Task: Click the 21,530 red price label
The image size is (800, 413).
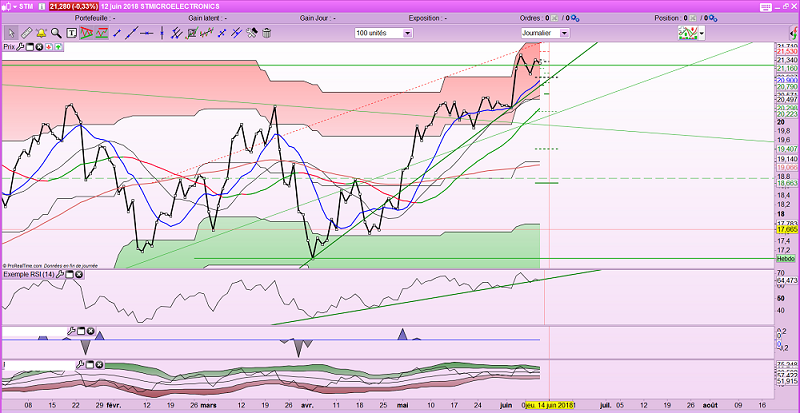Action: click(787, 52)
